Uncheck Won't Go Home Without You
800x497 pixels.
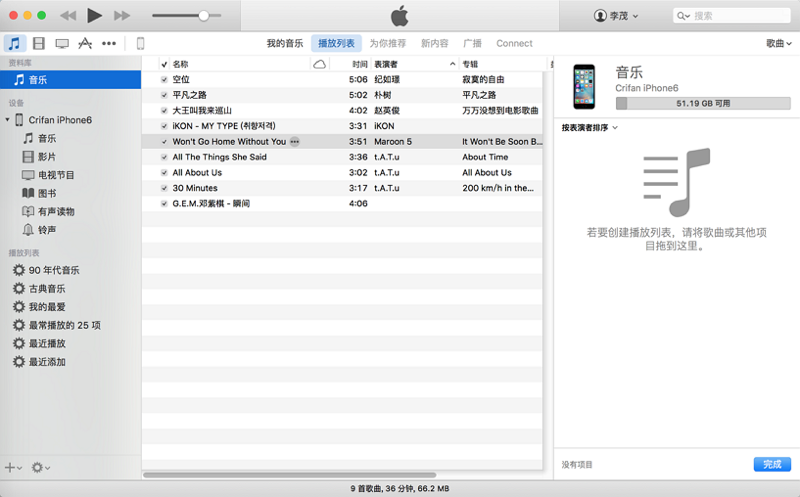pos(164,142)
